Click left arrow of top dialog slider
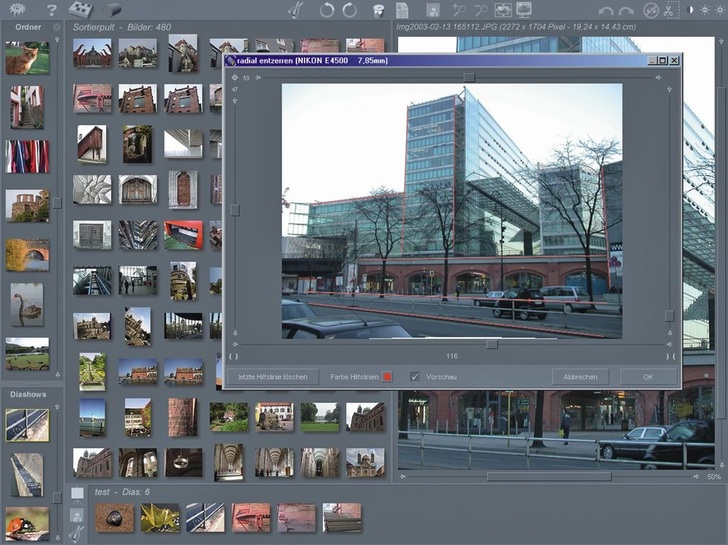The width and height of the screenshot is (728, 545). click(258, 78)
